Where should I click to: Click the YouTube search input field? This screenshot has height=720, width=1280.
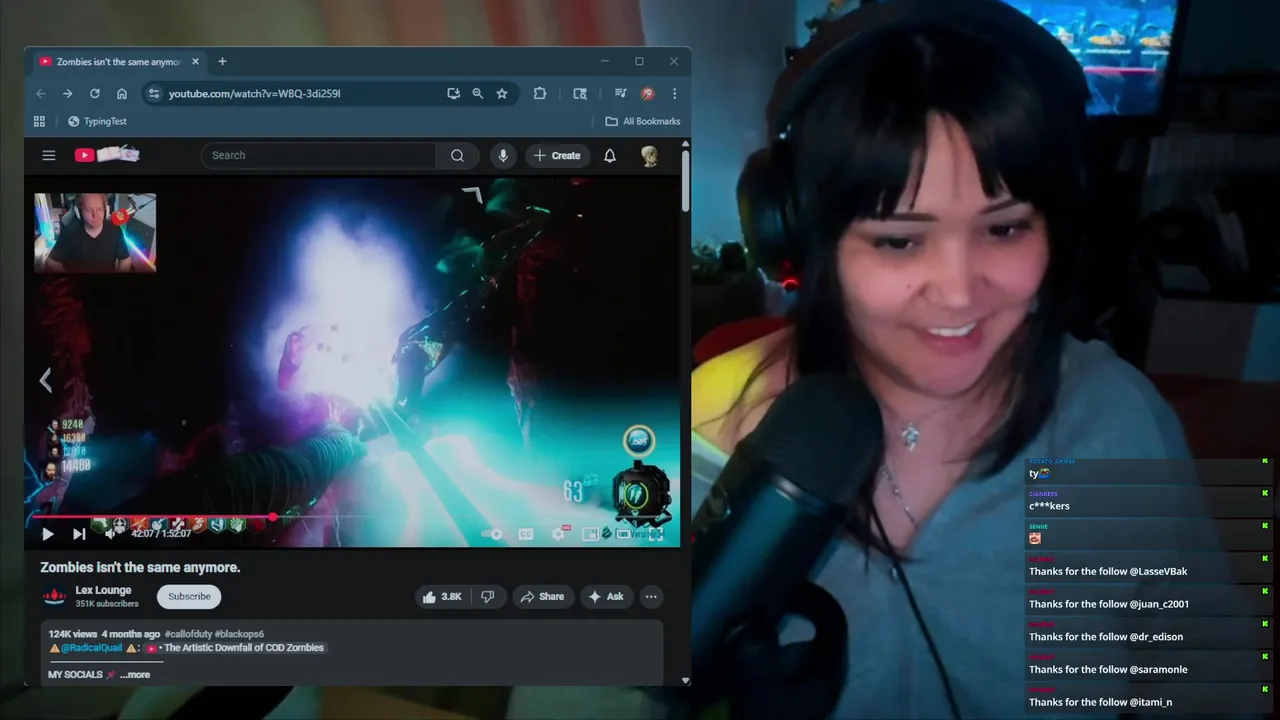tap(318, 155)
